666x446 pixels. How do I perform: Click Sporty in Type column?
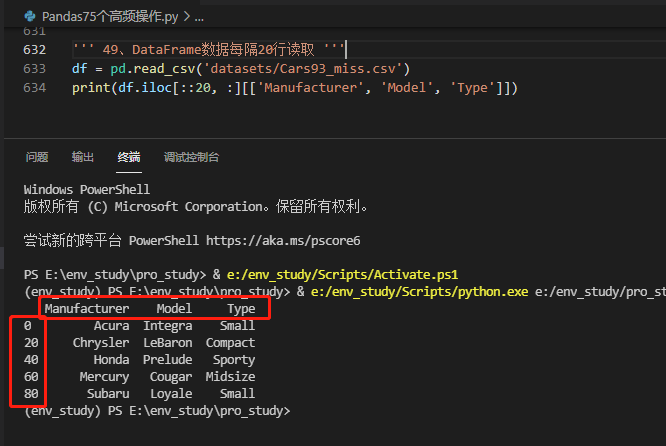(234, 360)
